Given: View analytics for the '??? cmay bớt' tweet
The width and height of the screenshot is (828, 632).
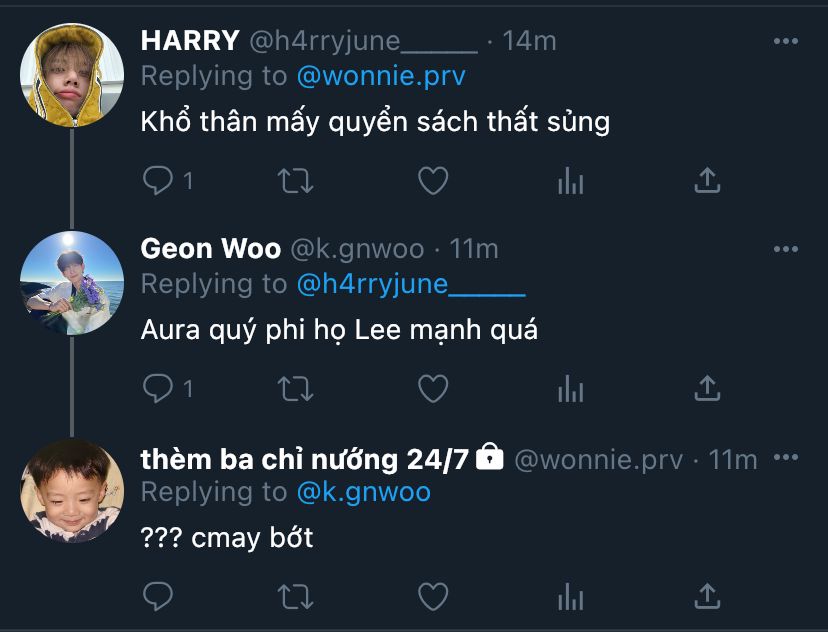Looking at the screenshot, I should point(570,597).
